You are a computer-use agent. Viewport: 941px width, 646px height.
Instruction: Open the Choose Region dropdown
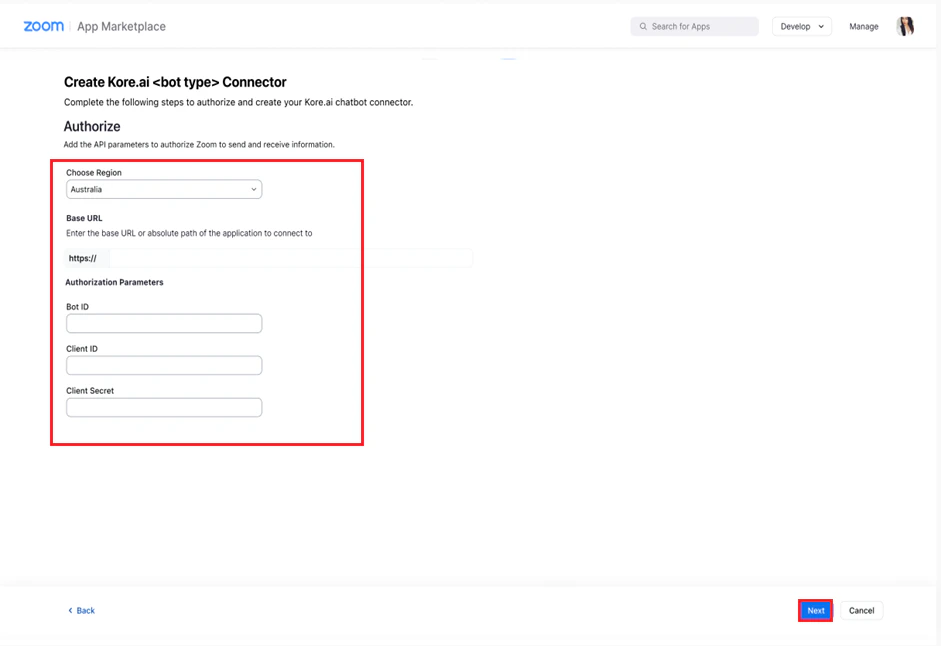[x=164, y=189]
